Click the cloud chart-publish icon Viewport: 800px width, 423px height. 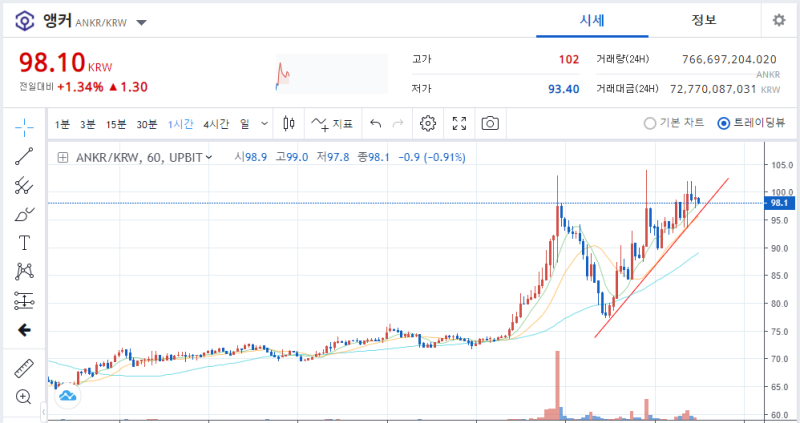pos(67,395)
